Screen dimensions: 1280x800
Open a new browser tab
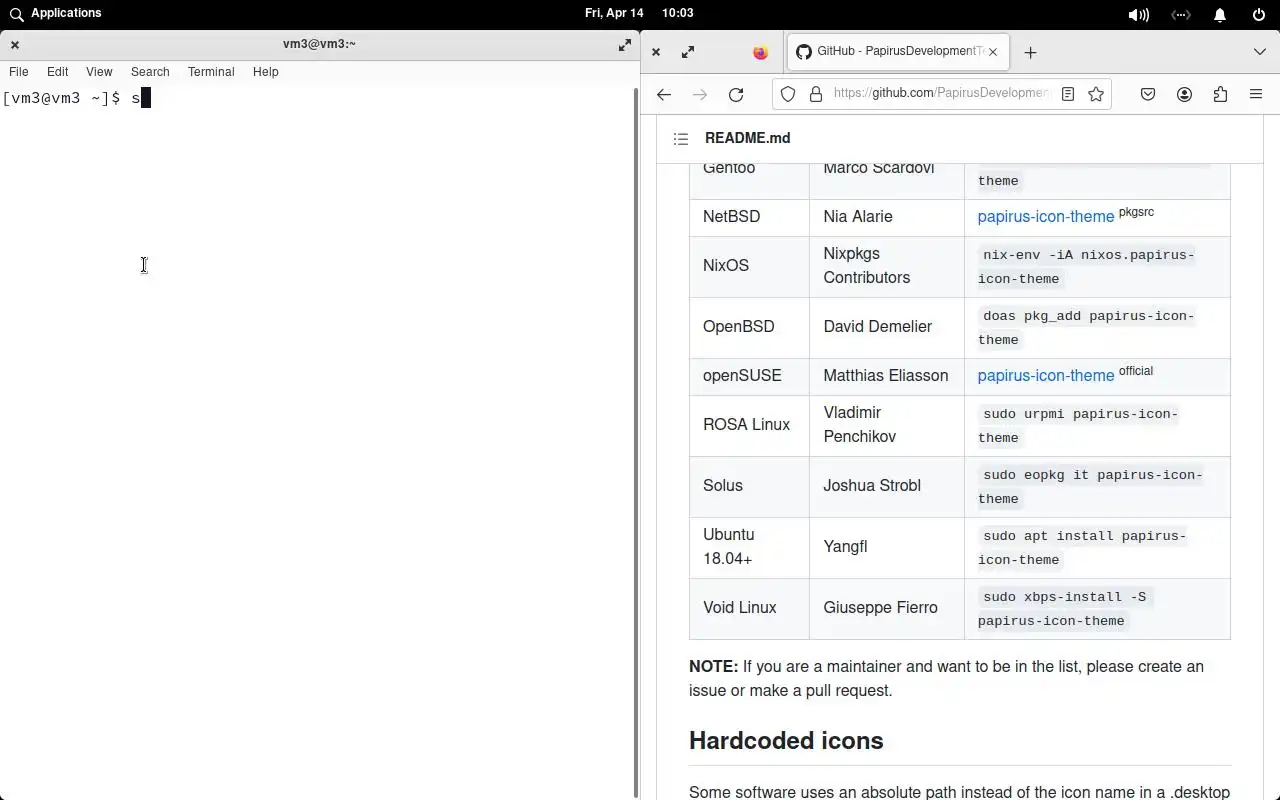[x=1030, y=52]
